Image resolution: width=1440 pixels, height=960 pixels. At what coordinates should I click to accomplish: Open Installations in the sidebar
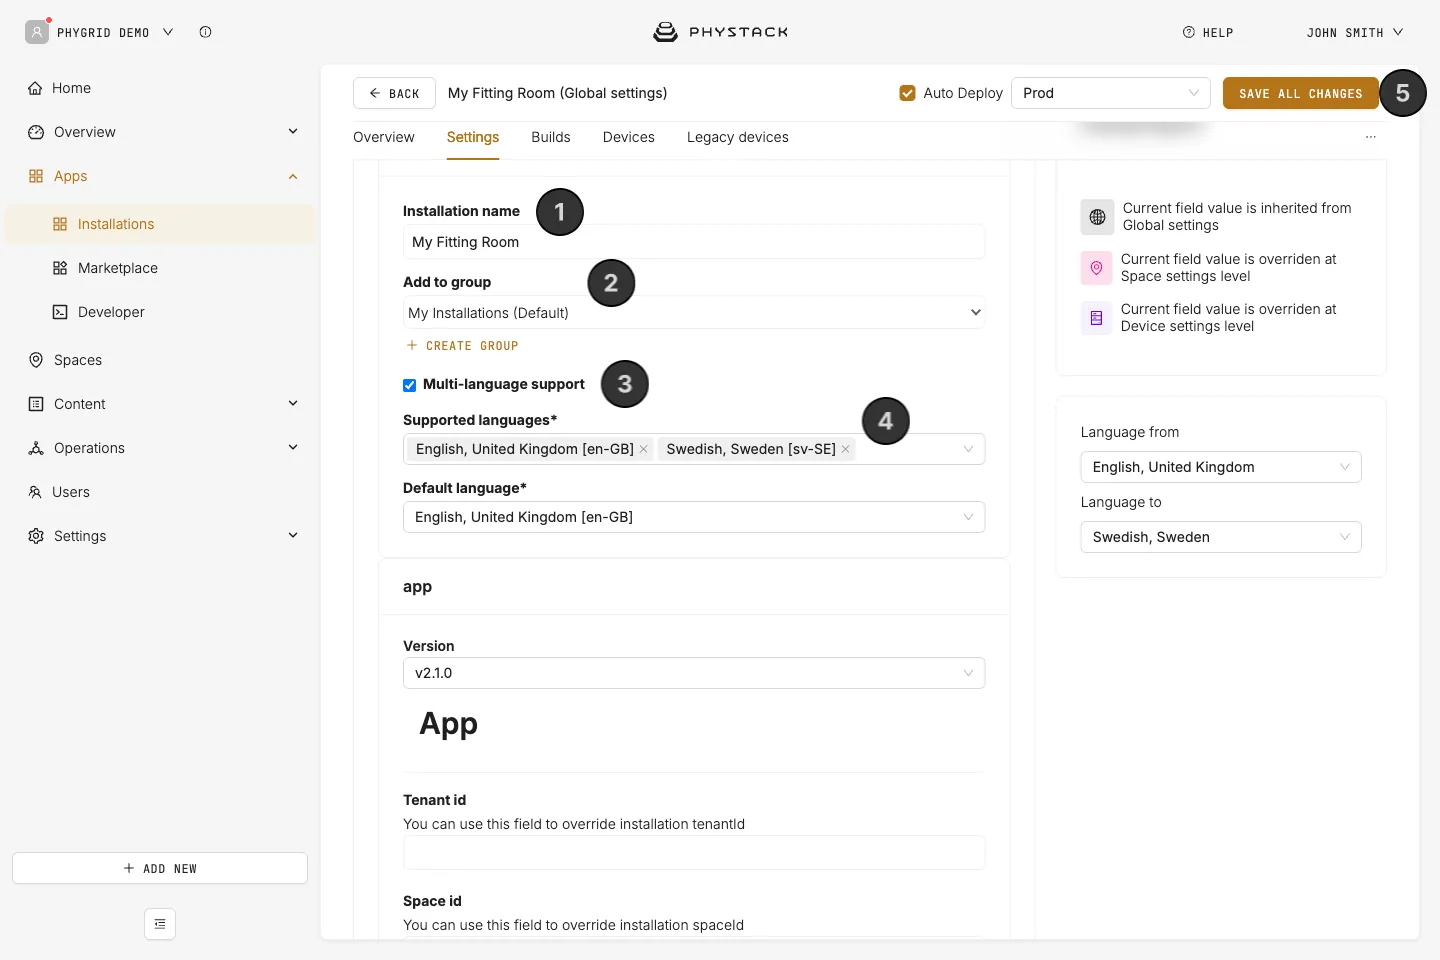point(160,224)
